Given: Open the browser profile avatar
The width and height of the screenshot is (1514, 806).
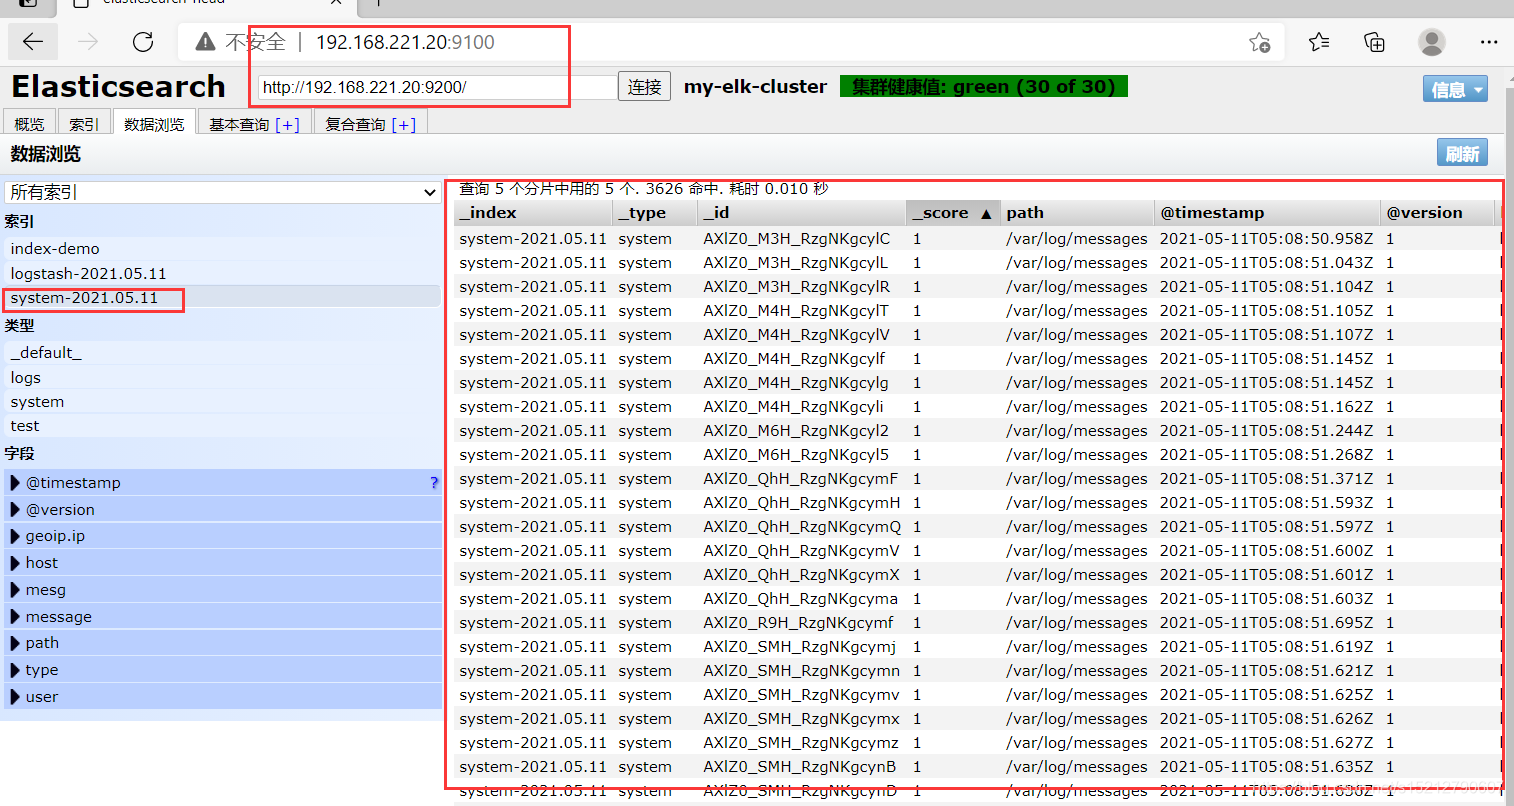Looking at the screenshot, I should pyautogui.click(x=1432, y=42).
